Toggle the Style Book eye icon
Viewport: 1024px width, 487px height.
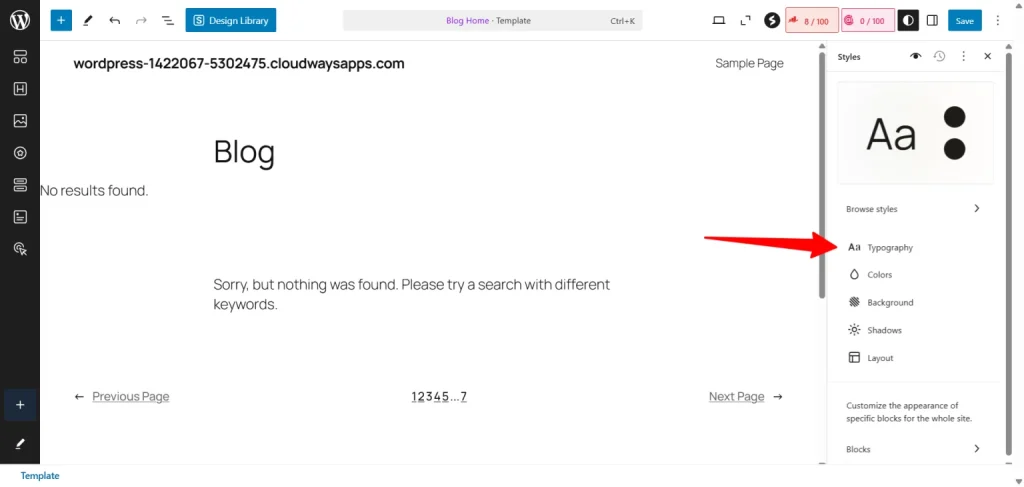915,57
